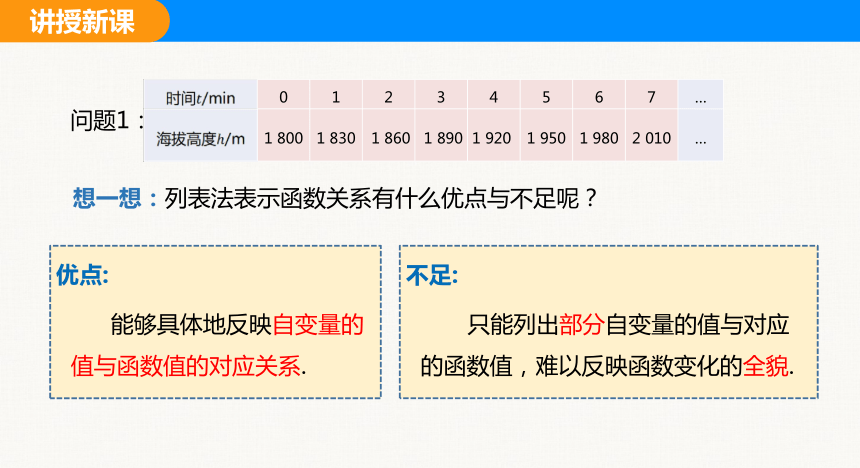Select the red text 自变量的
Image resolution: width=860 pixels, height=468 pixels.
pyautogui.click(x=318, y=324)
